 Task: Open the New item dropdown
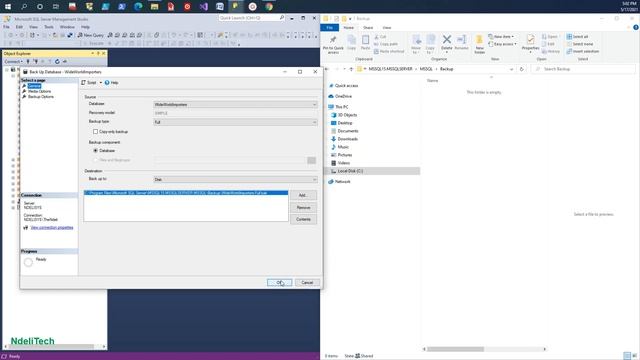pyautogui.click(x=501, y=36)
